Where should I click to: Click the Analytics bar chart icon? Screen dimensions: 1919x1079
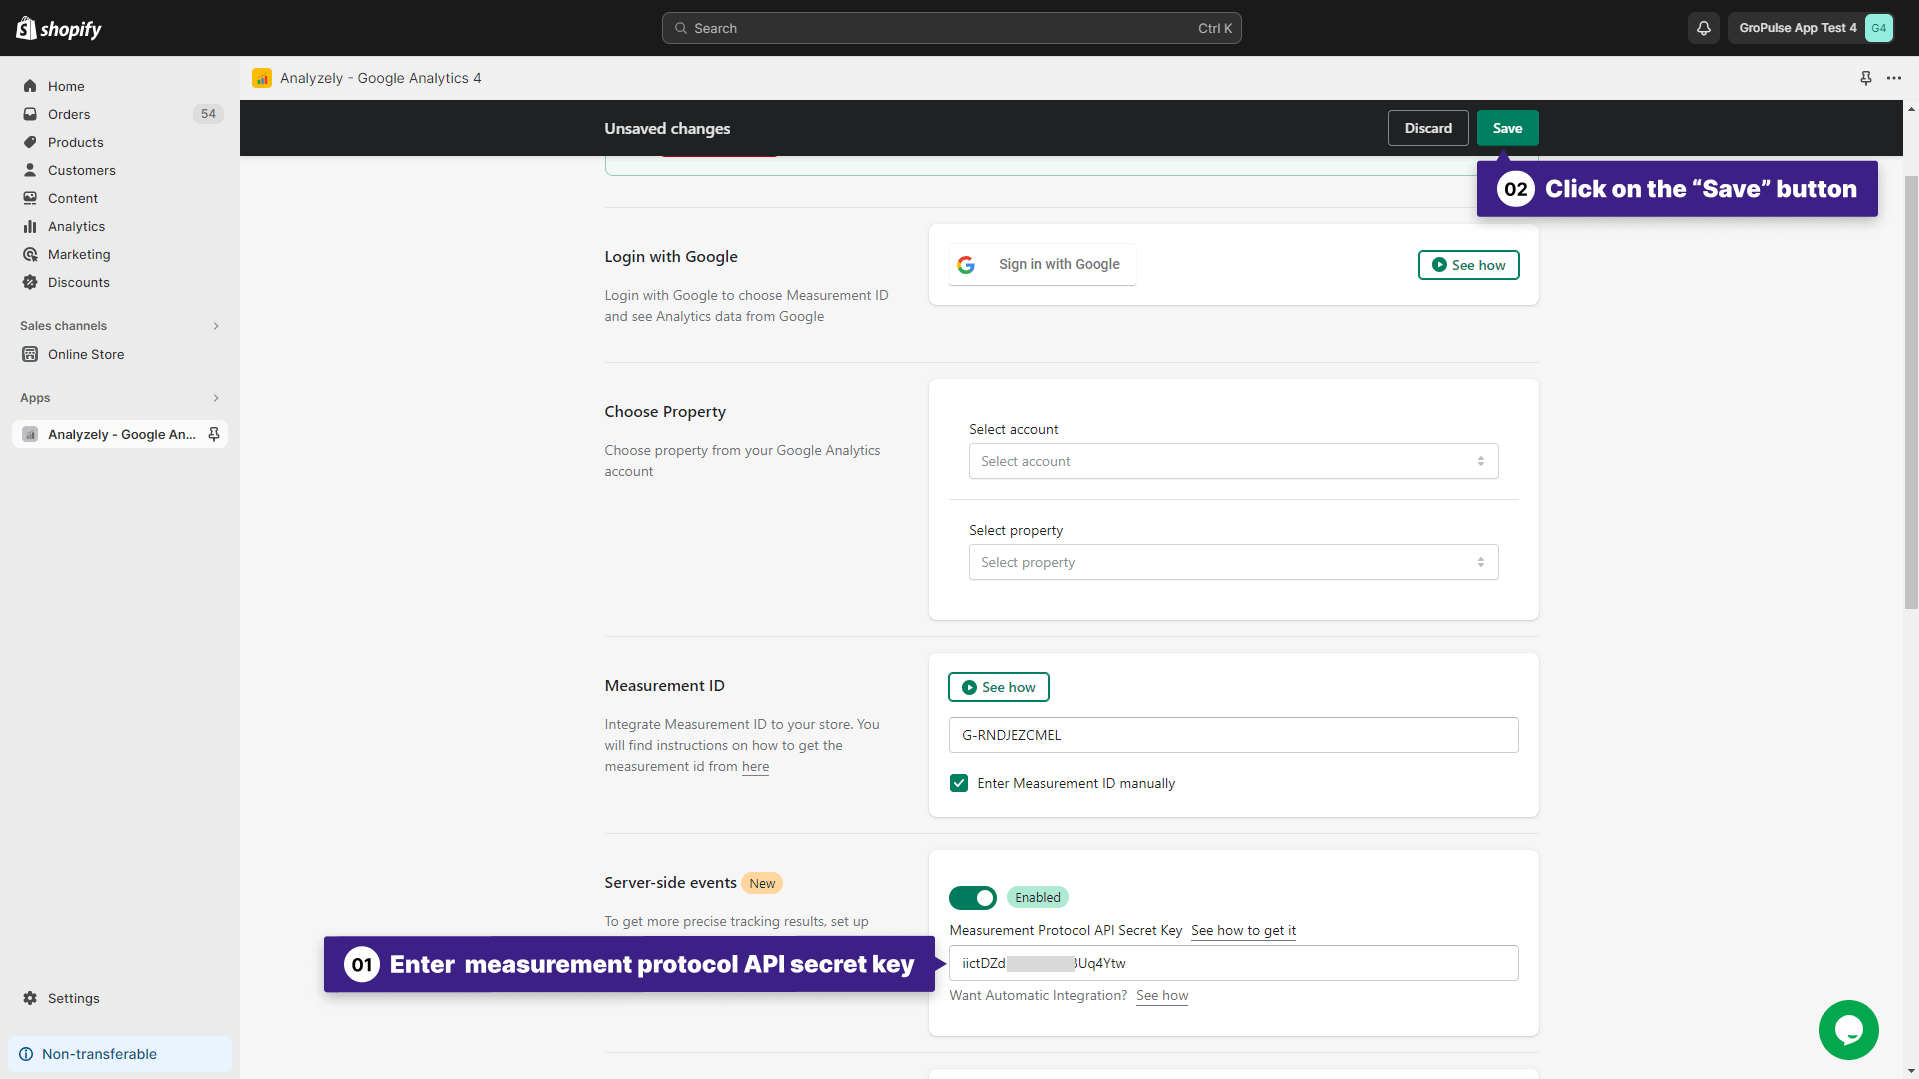(30, 226)
